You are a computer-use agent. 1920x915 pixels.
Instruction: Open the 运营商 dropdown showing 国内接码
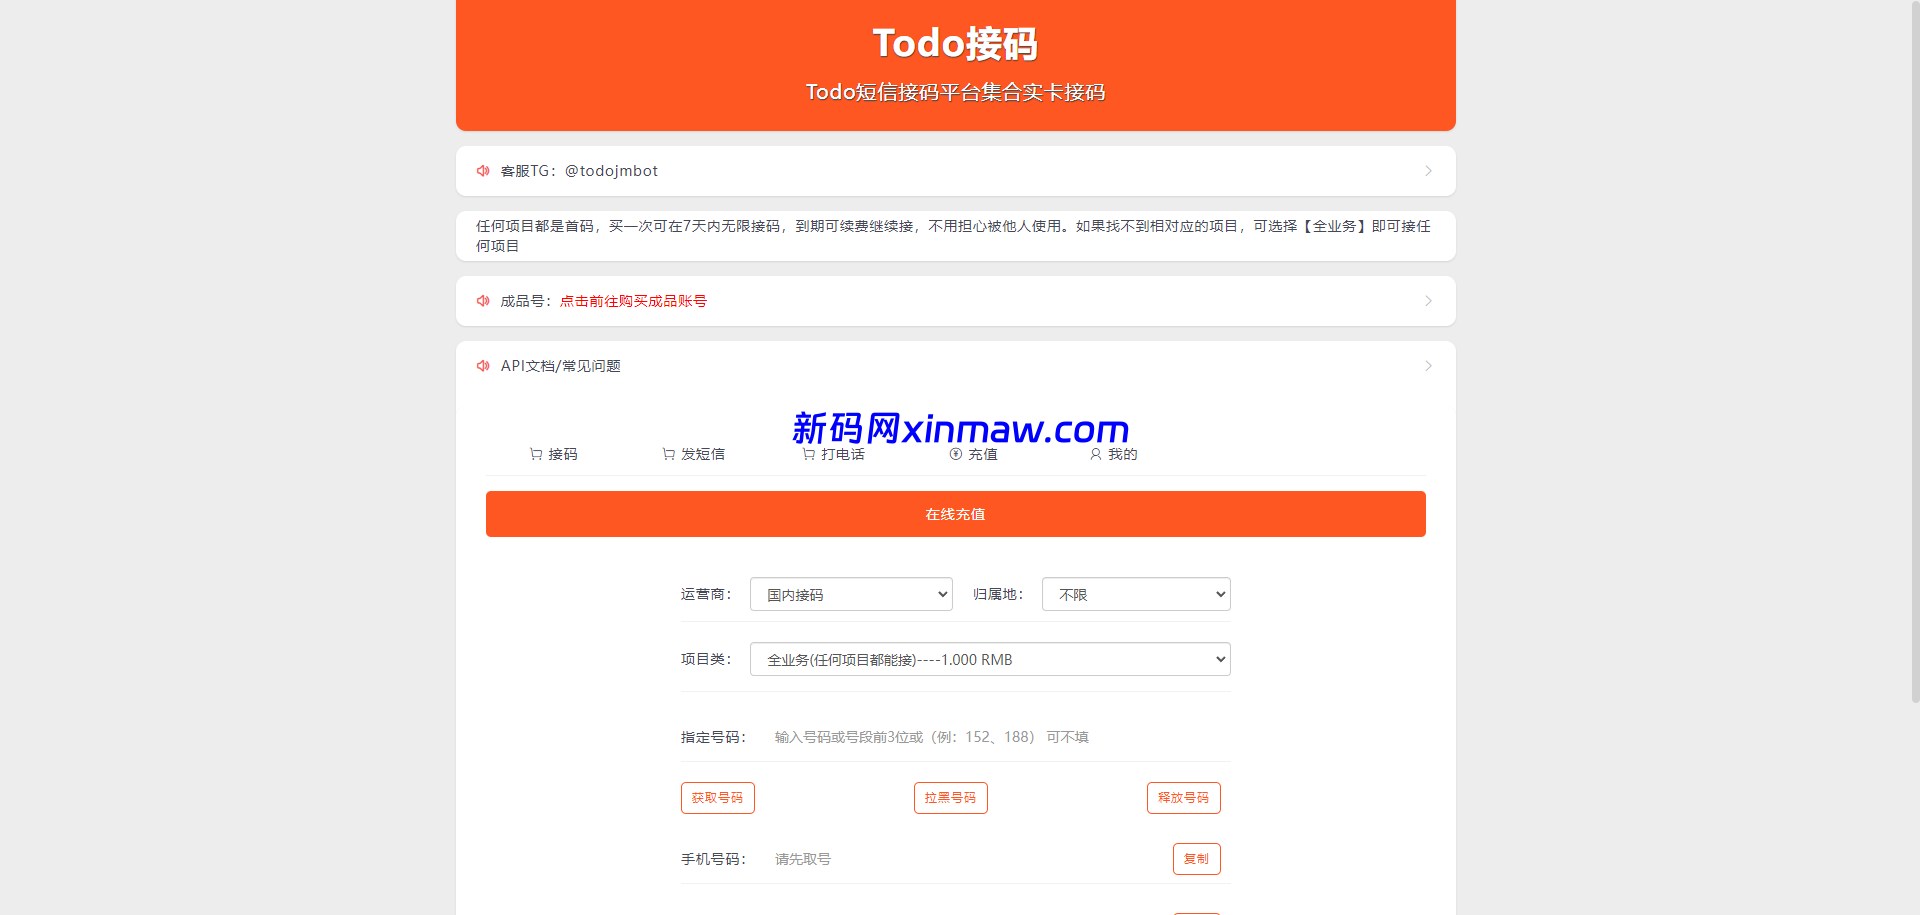(851, 594)
